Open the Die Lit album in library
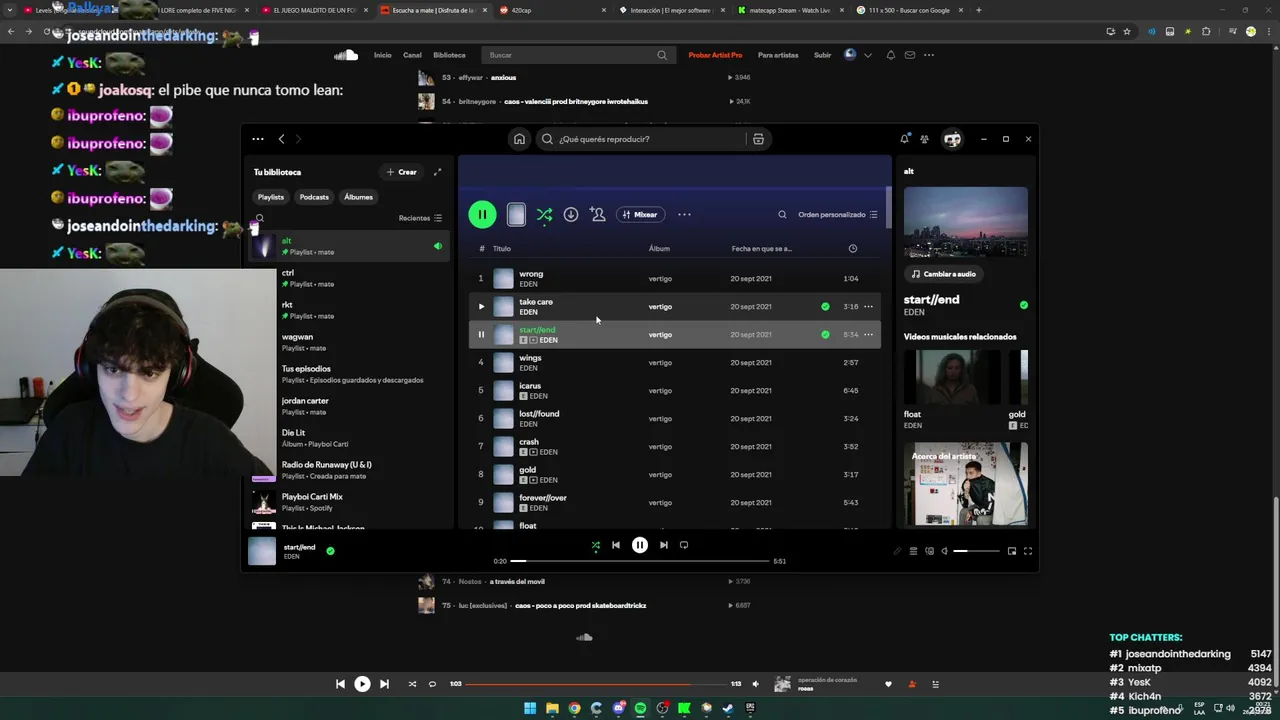This screenshot has height=720, width=1280. point(349,438)
